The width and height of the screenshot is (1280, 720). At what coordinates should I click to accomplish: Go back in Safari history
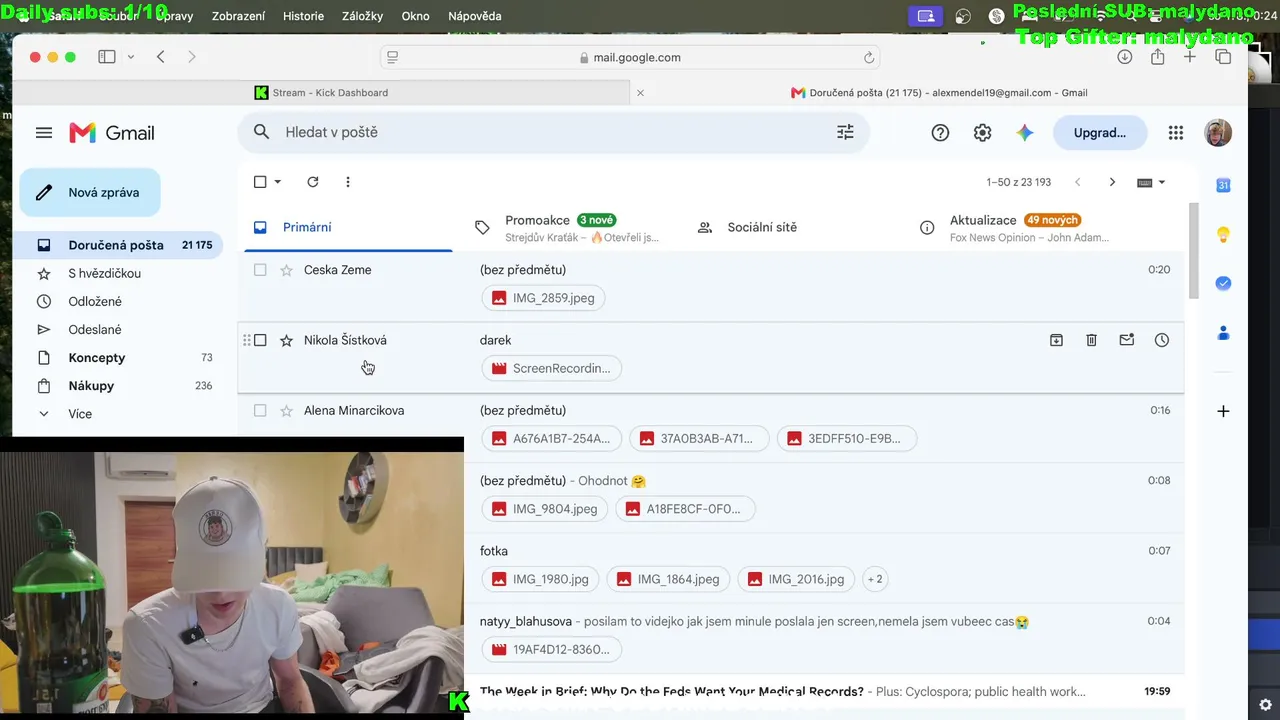click(x=161, y=57)
